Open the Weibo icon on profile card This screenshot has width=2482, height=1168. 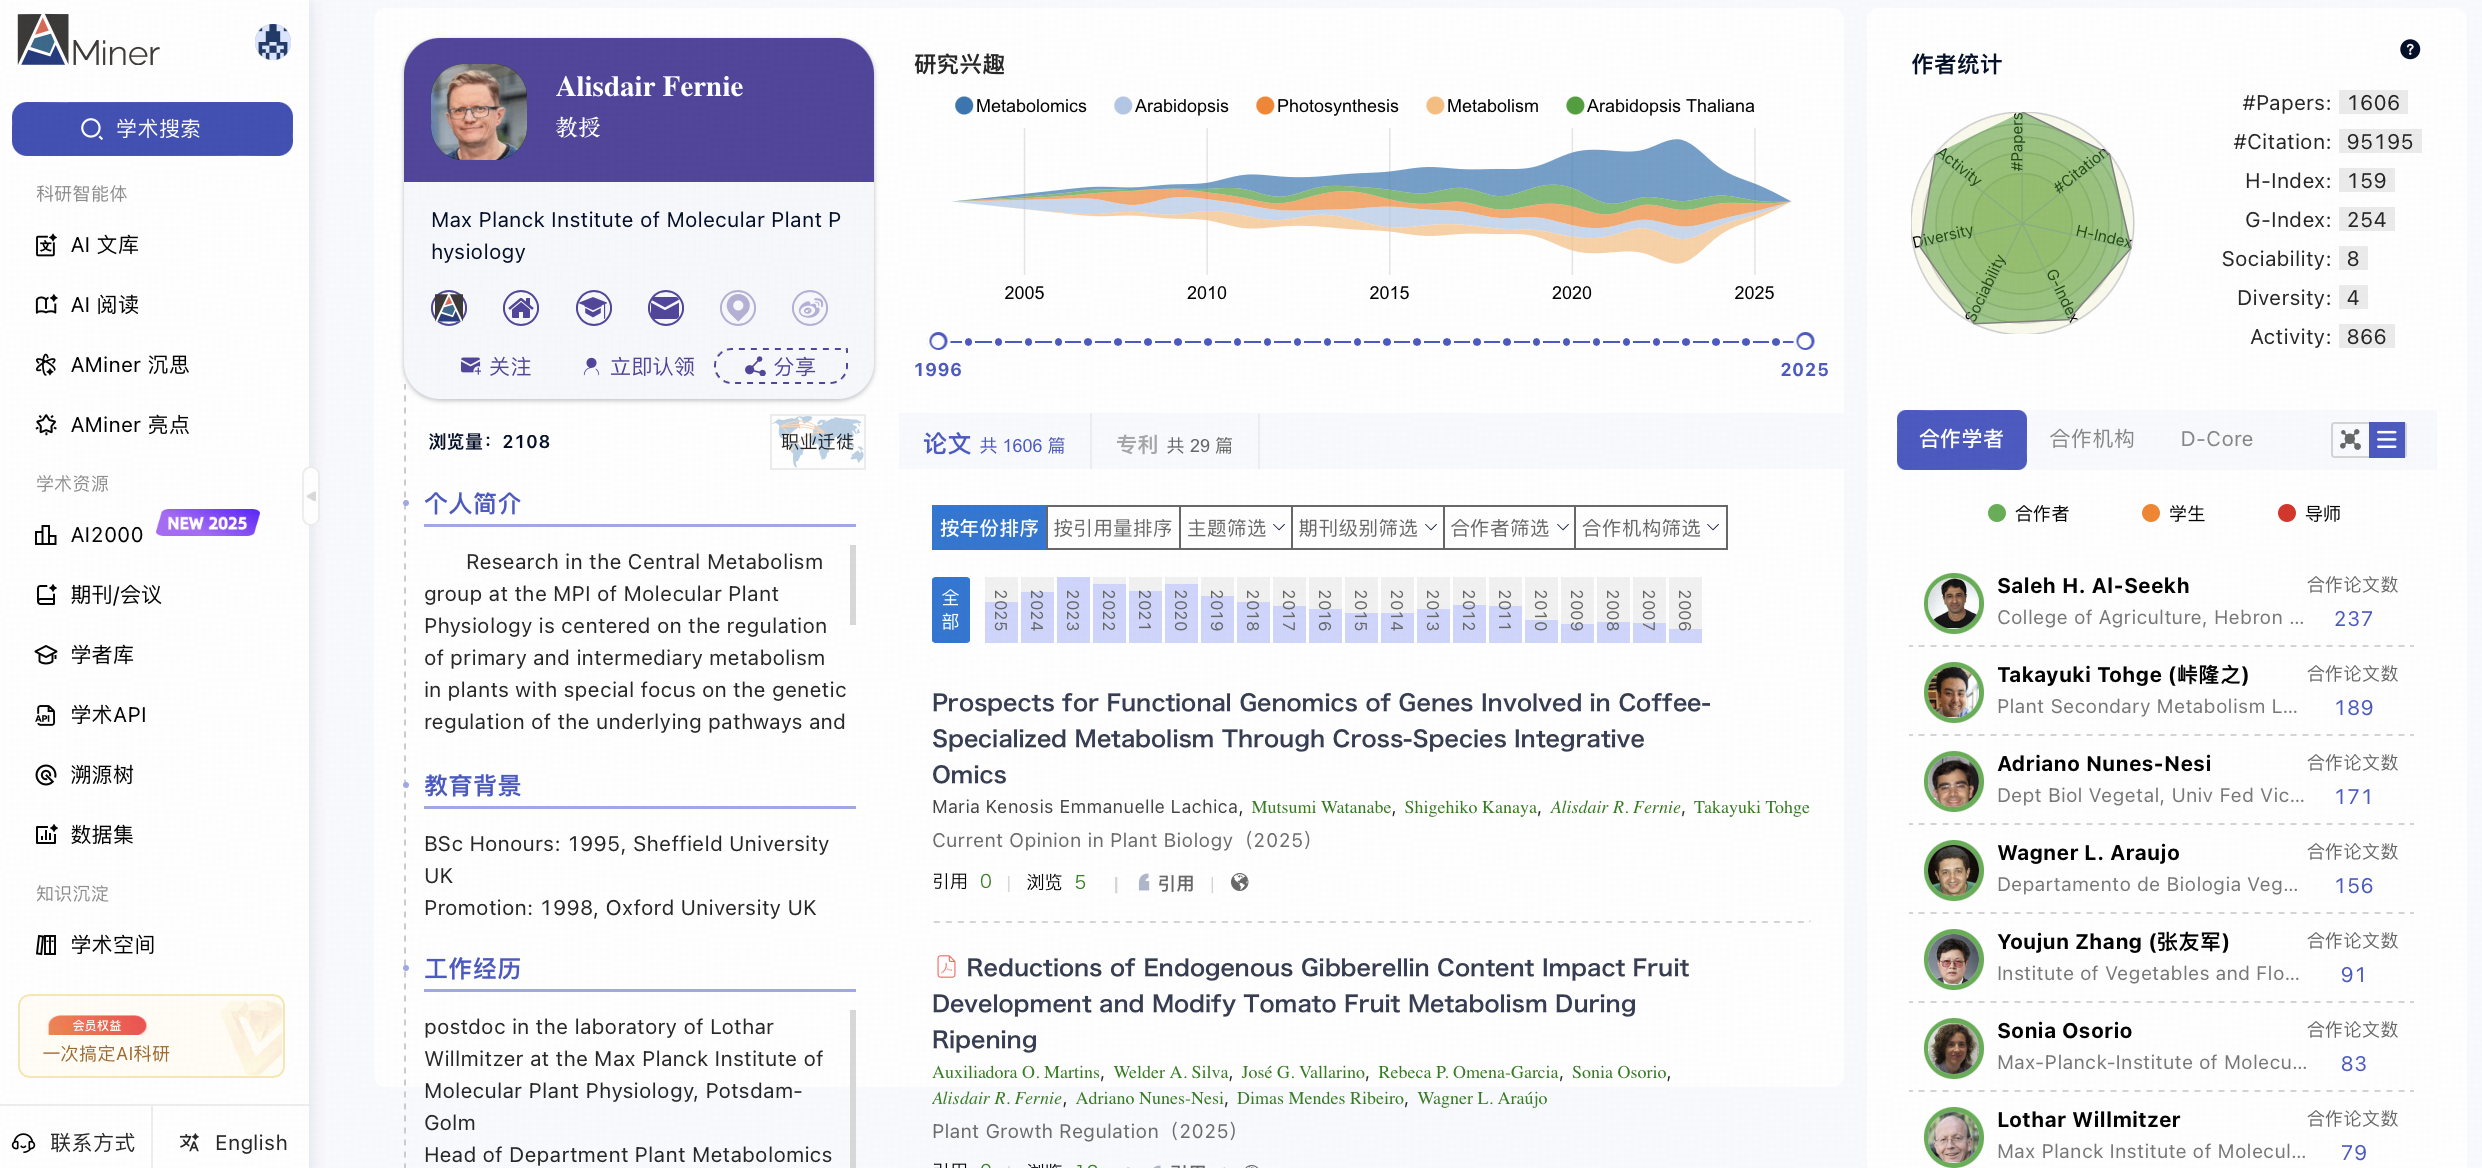[809, 308]
